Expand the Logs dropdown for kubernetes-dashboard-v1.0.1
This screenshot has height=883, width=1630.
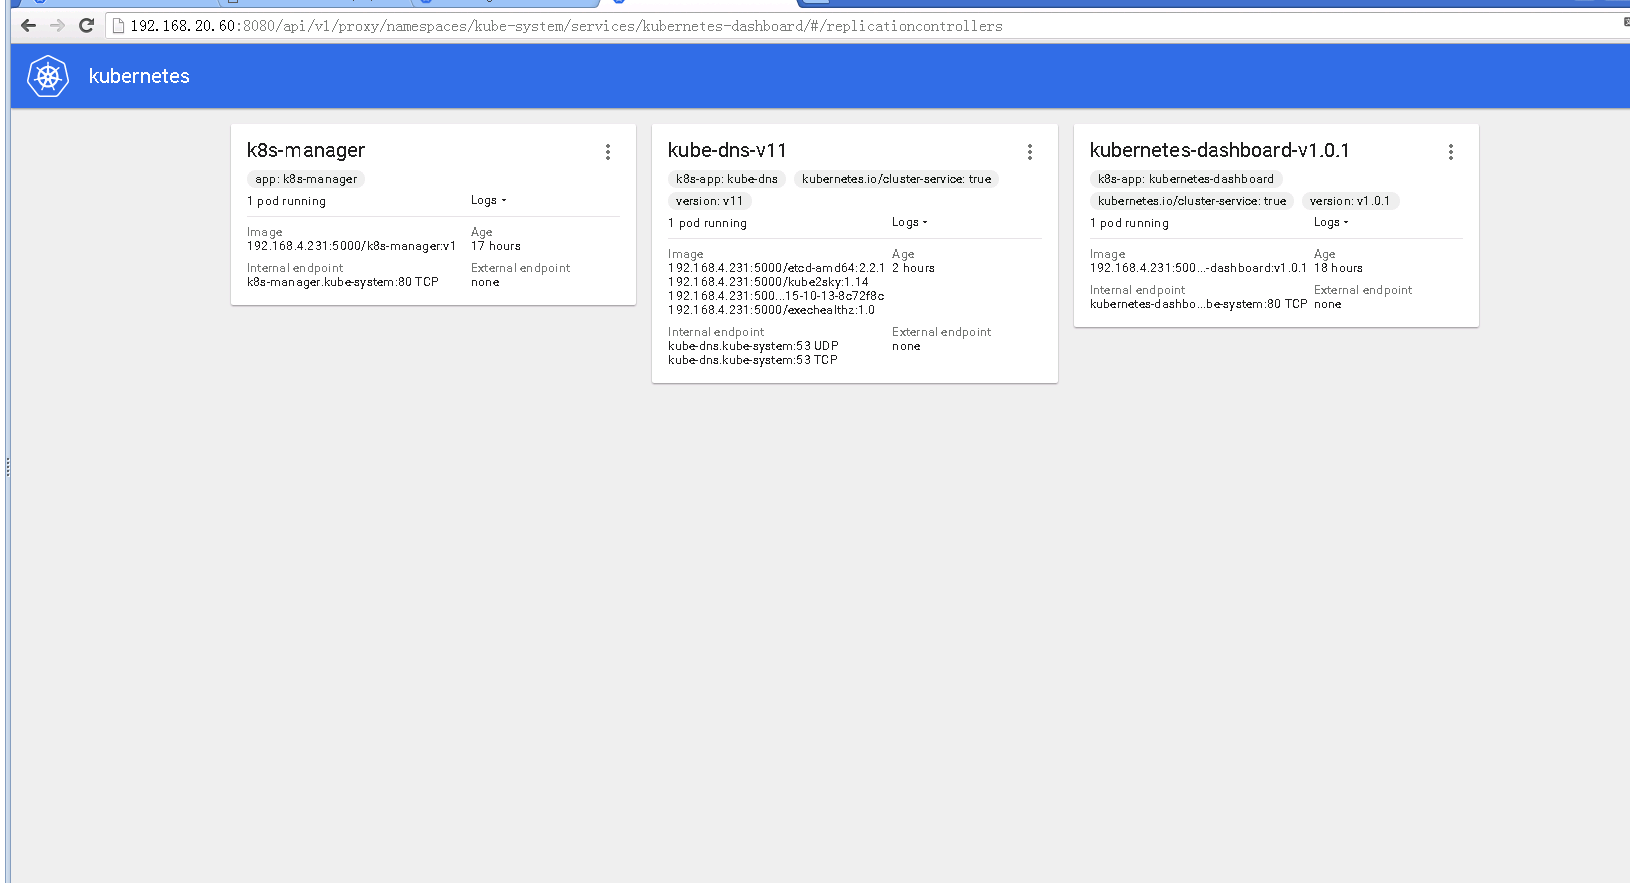point(1332,222)
